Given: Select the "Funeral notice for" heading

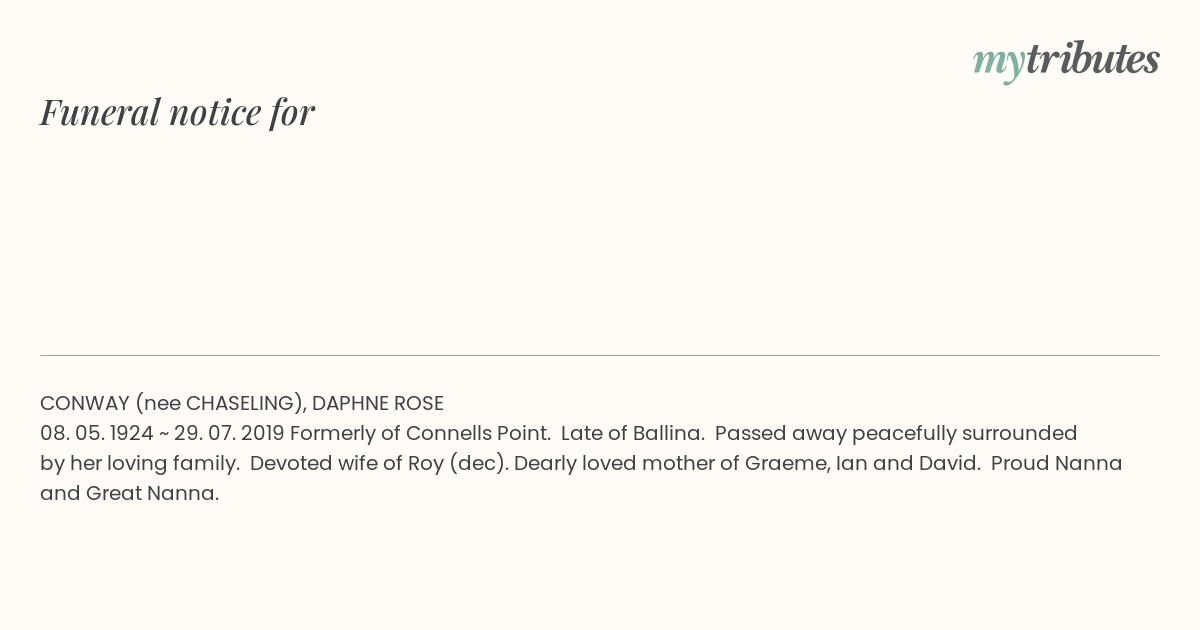Looking at the screenshot, I should click(x=177, y=112).
